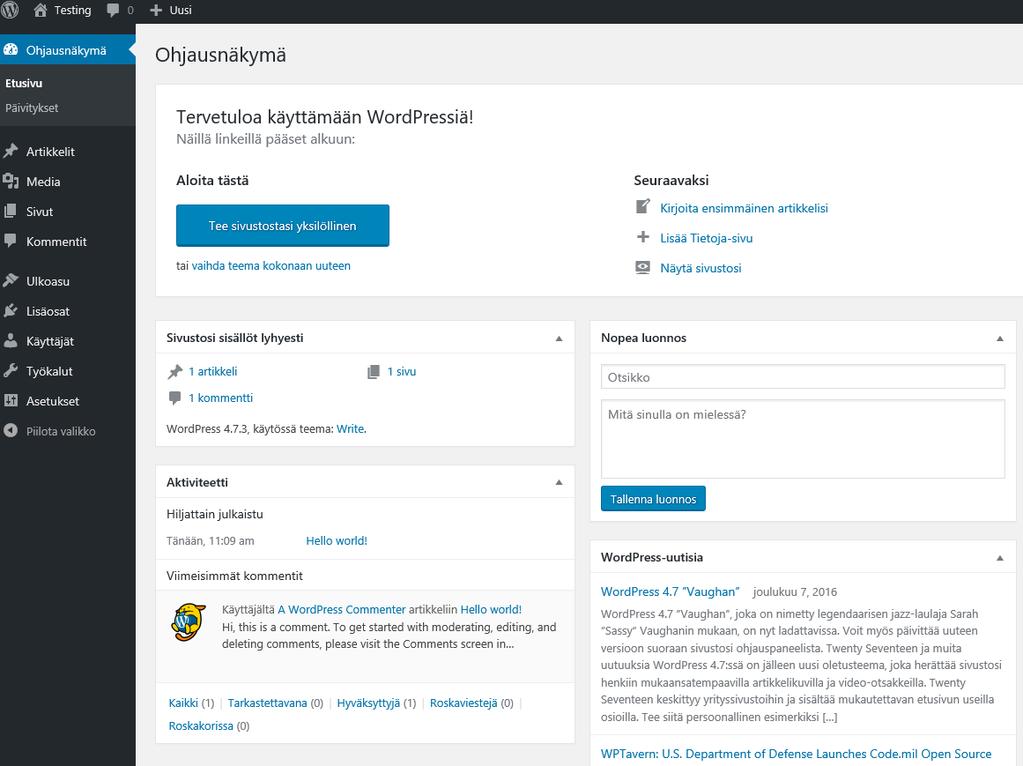The height and width of the screenshot is (766, 1023).
Task: Select the Päivitykset submenu item
Action: click(31, 108)
